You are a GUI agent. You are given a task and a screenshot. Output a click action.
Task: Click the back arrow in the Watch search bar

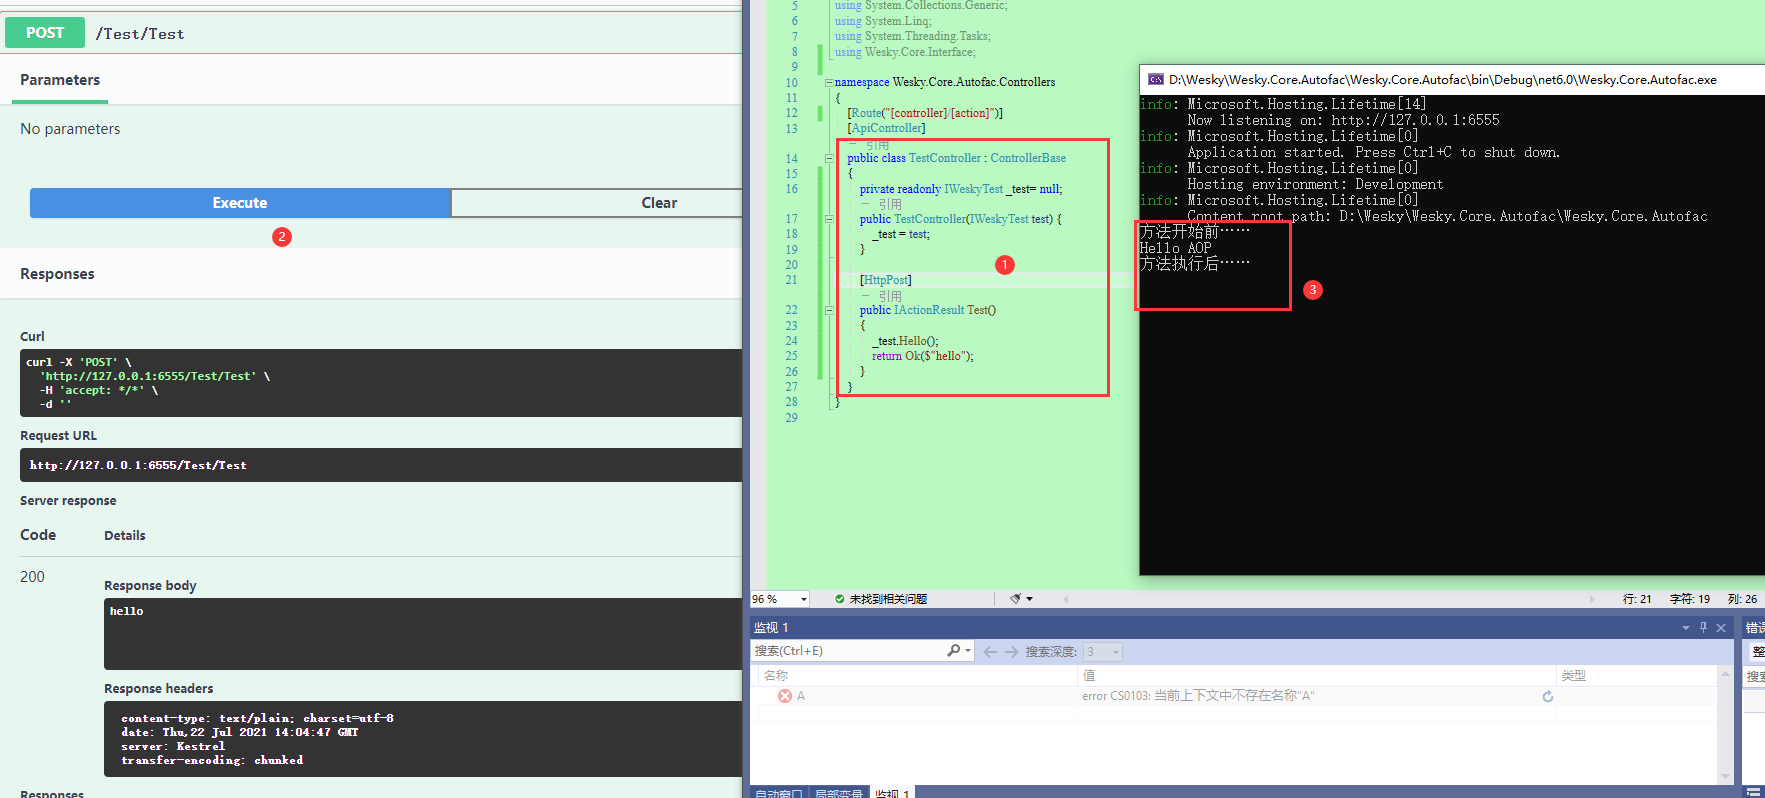pos(990,651)
